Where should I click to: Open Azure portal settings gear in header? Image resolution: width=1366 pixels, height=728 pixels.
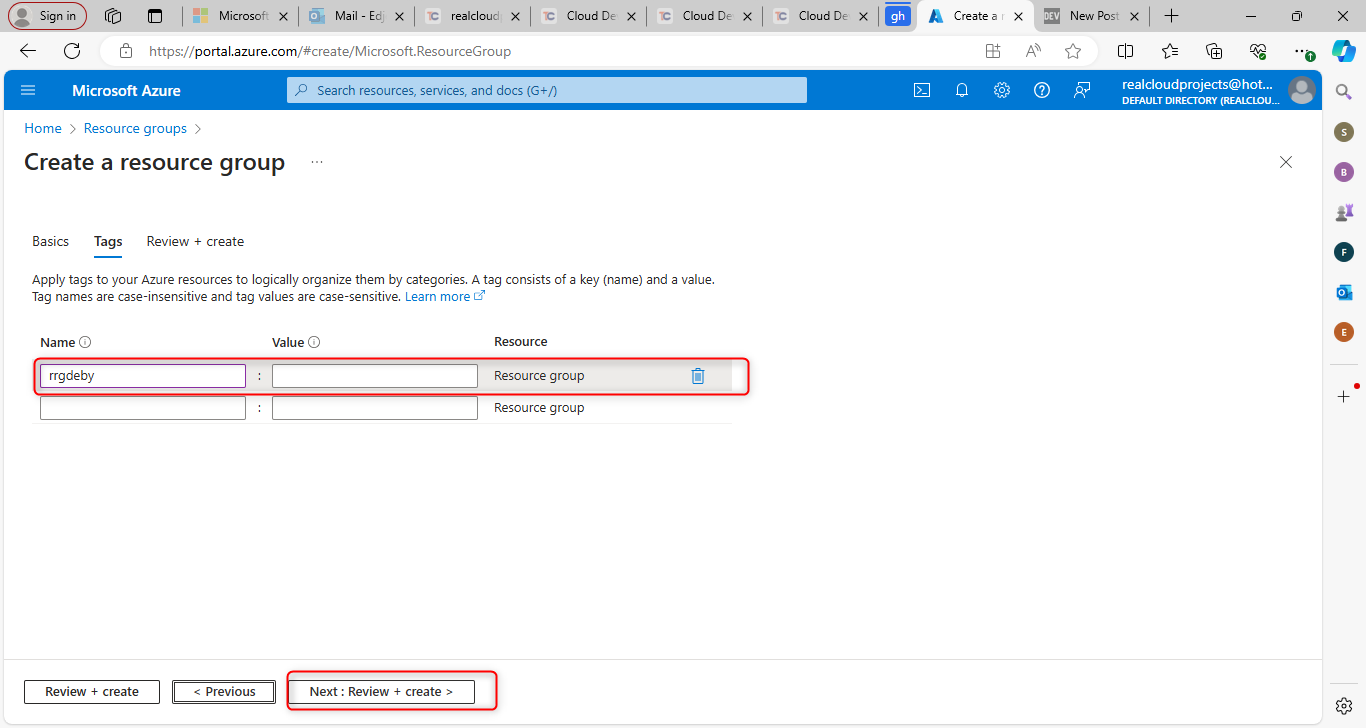(x=1002, y=90)
